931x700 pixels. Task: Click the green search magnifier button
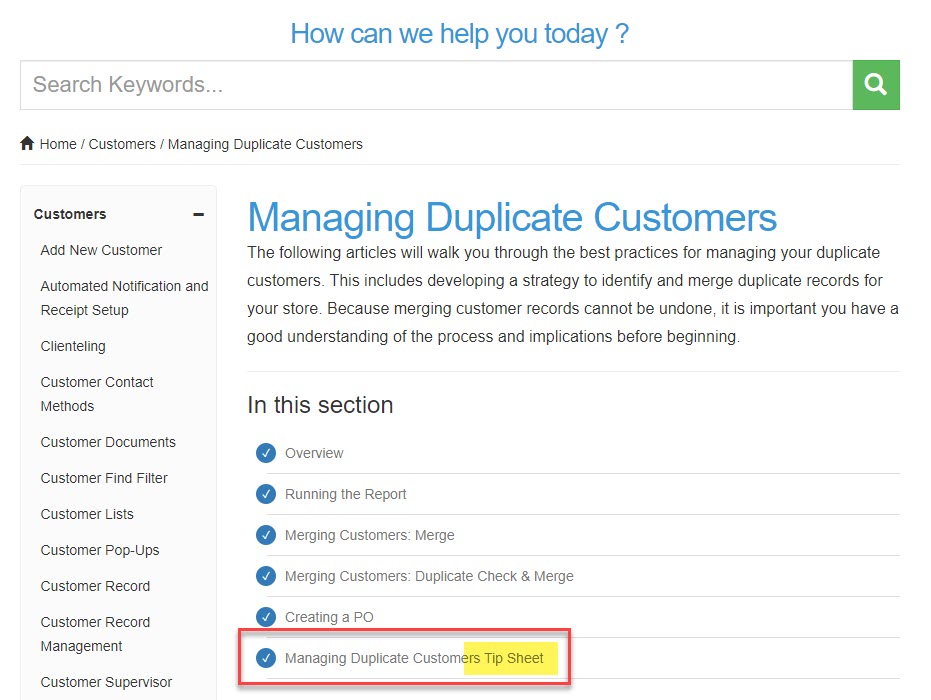click(x=875, y=85)
